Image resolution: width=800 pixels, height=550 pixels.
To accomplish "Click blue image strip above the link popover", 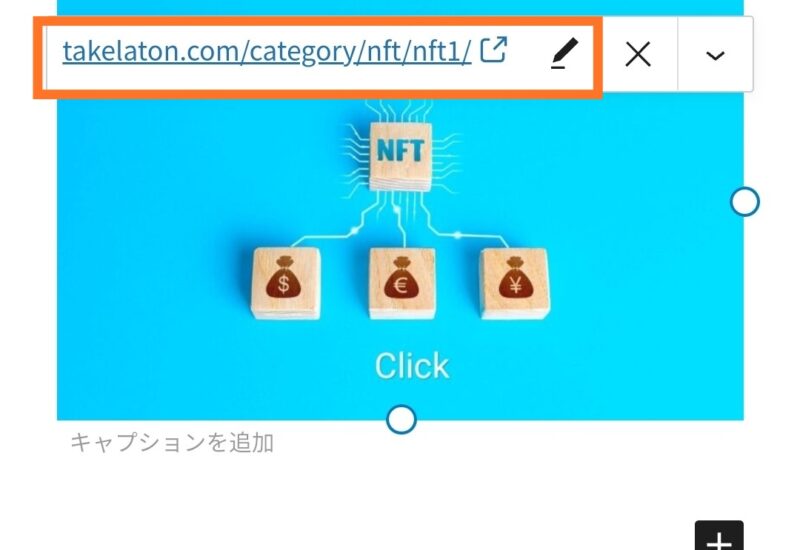I will click(400, 7).
